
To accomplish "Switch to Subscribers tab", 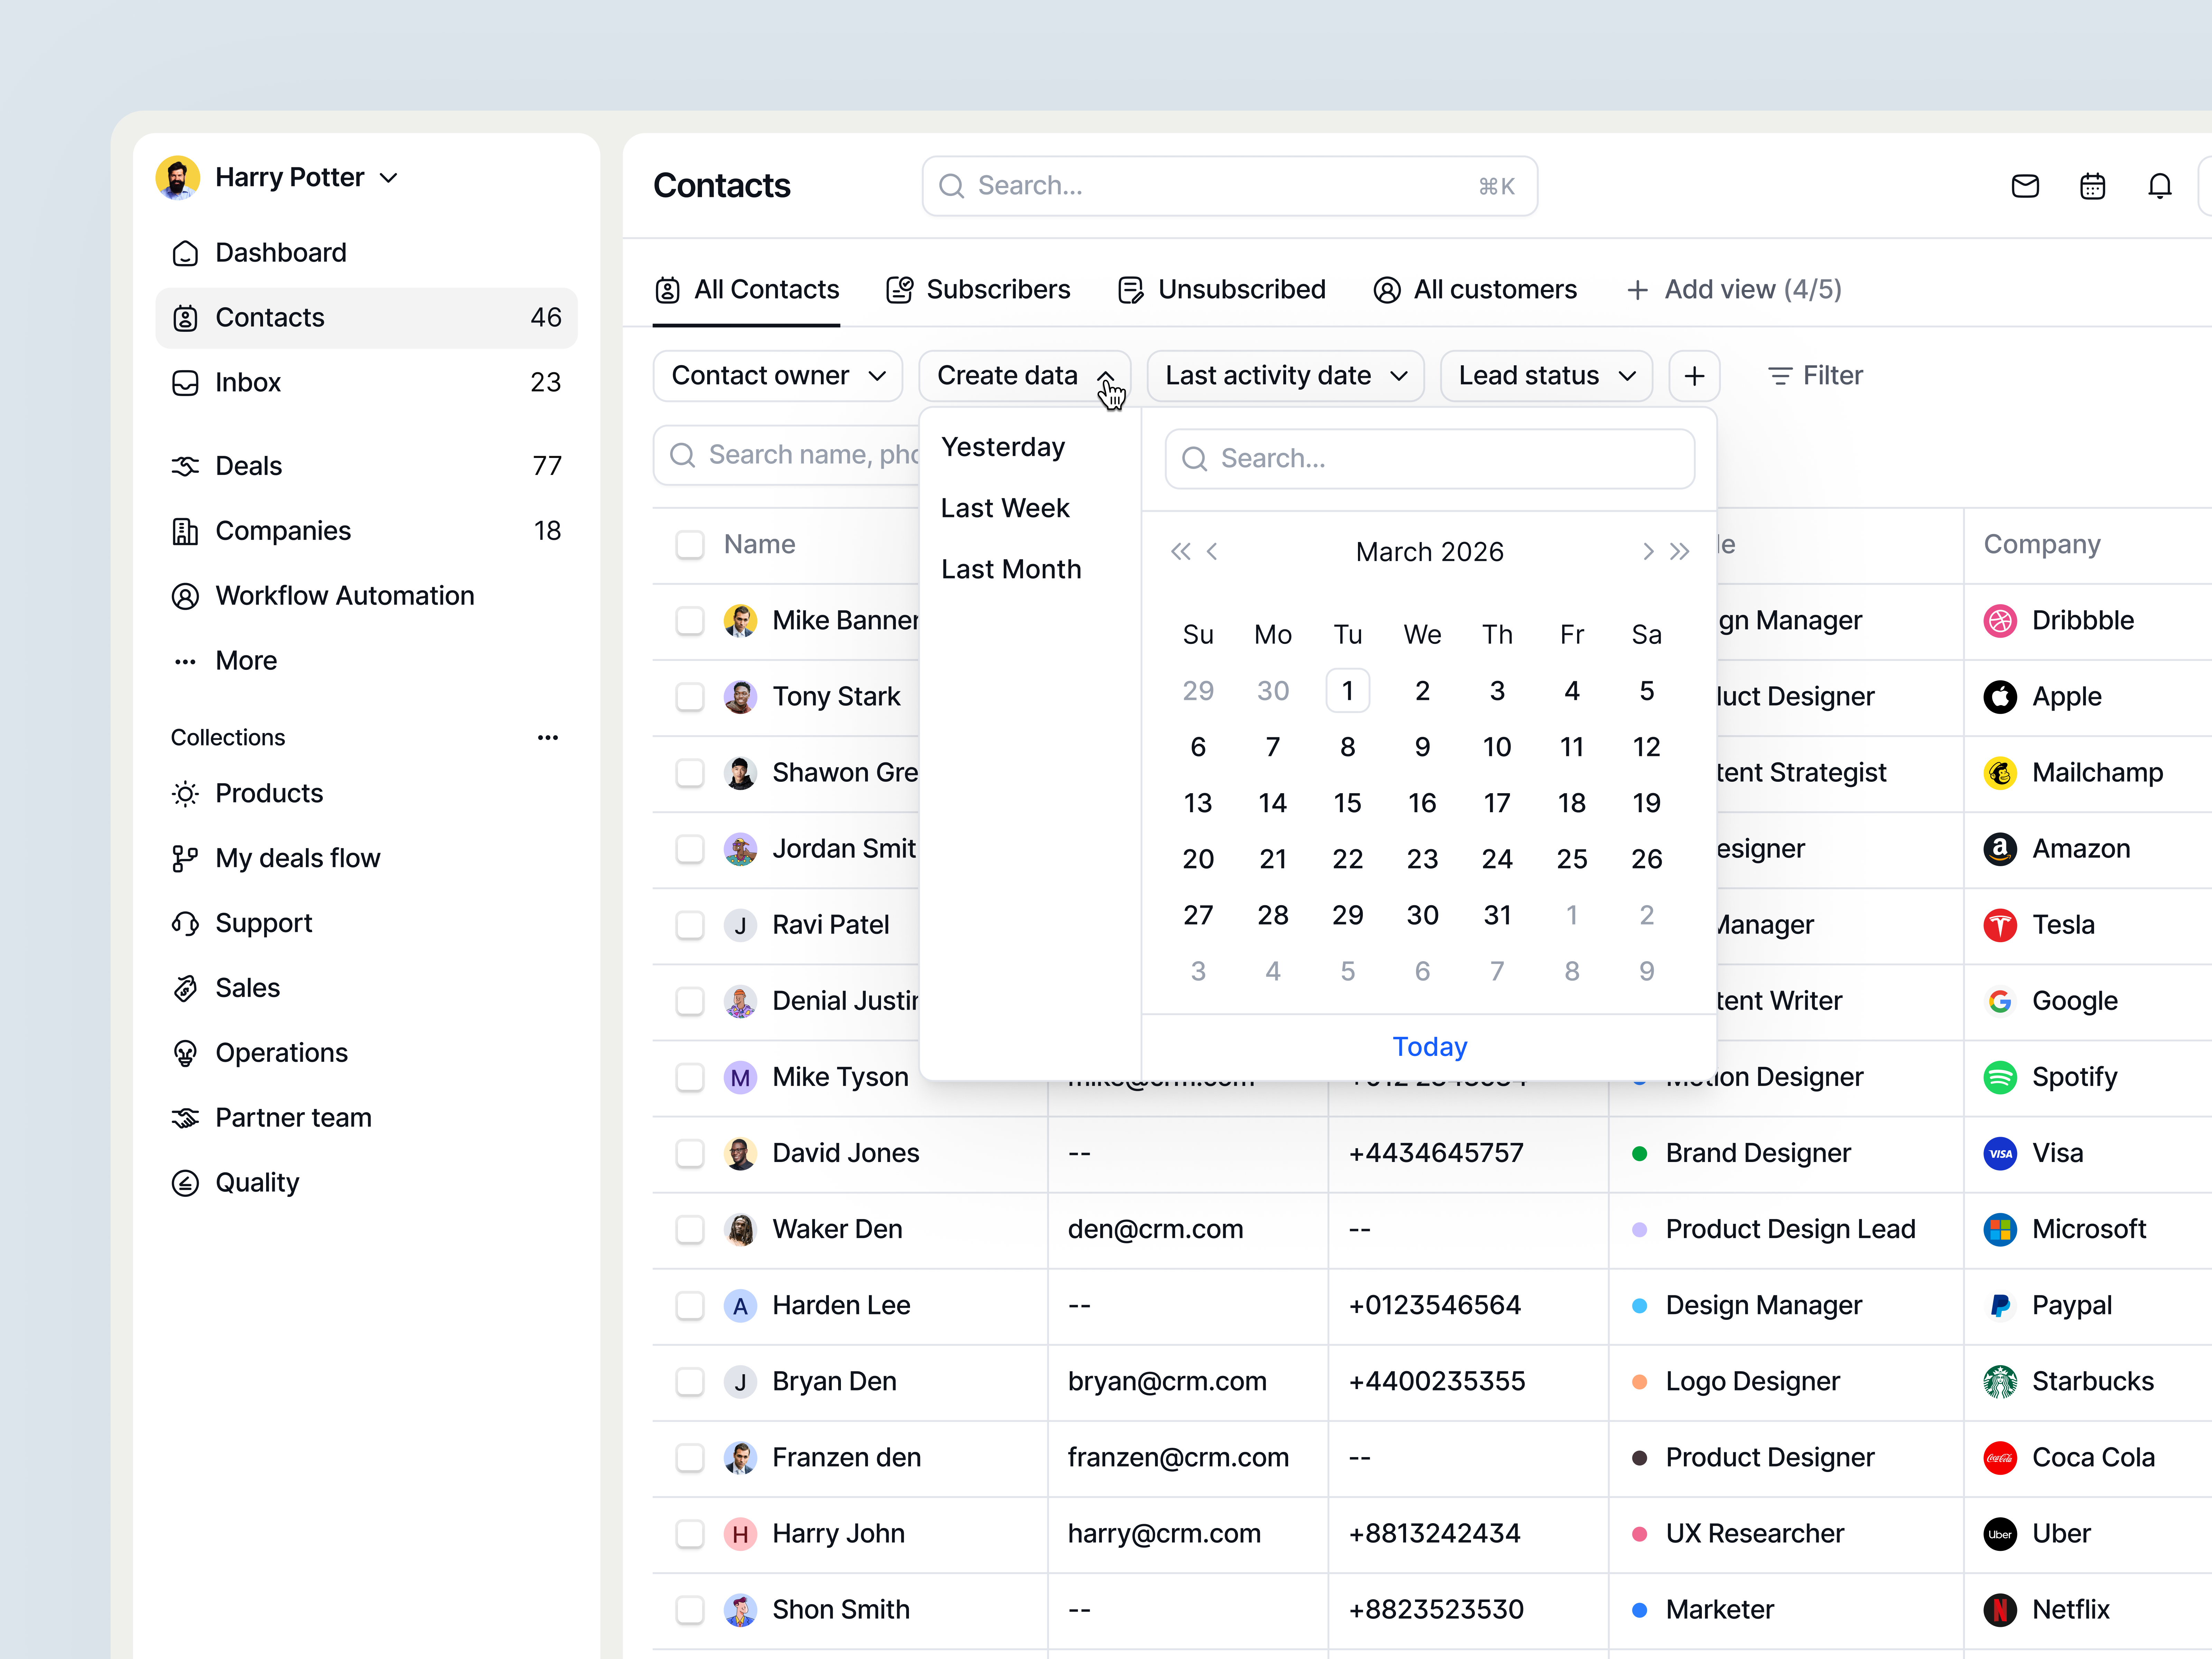I will pos(978,290).
